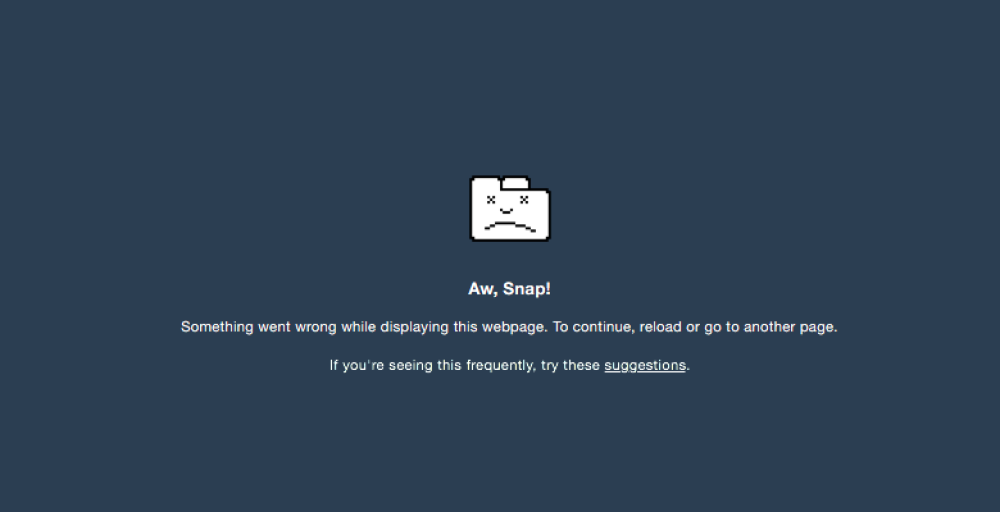Click the left X eye on sad folder

point(491,200)
